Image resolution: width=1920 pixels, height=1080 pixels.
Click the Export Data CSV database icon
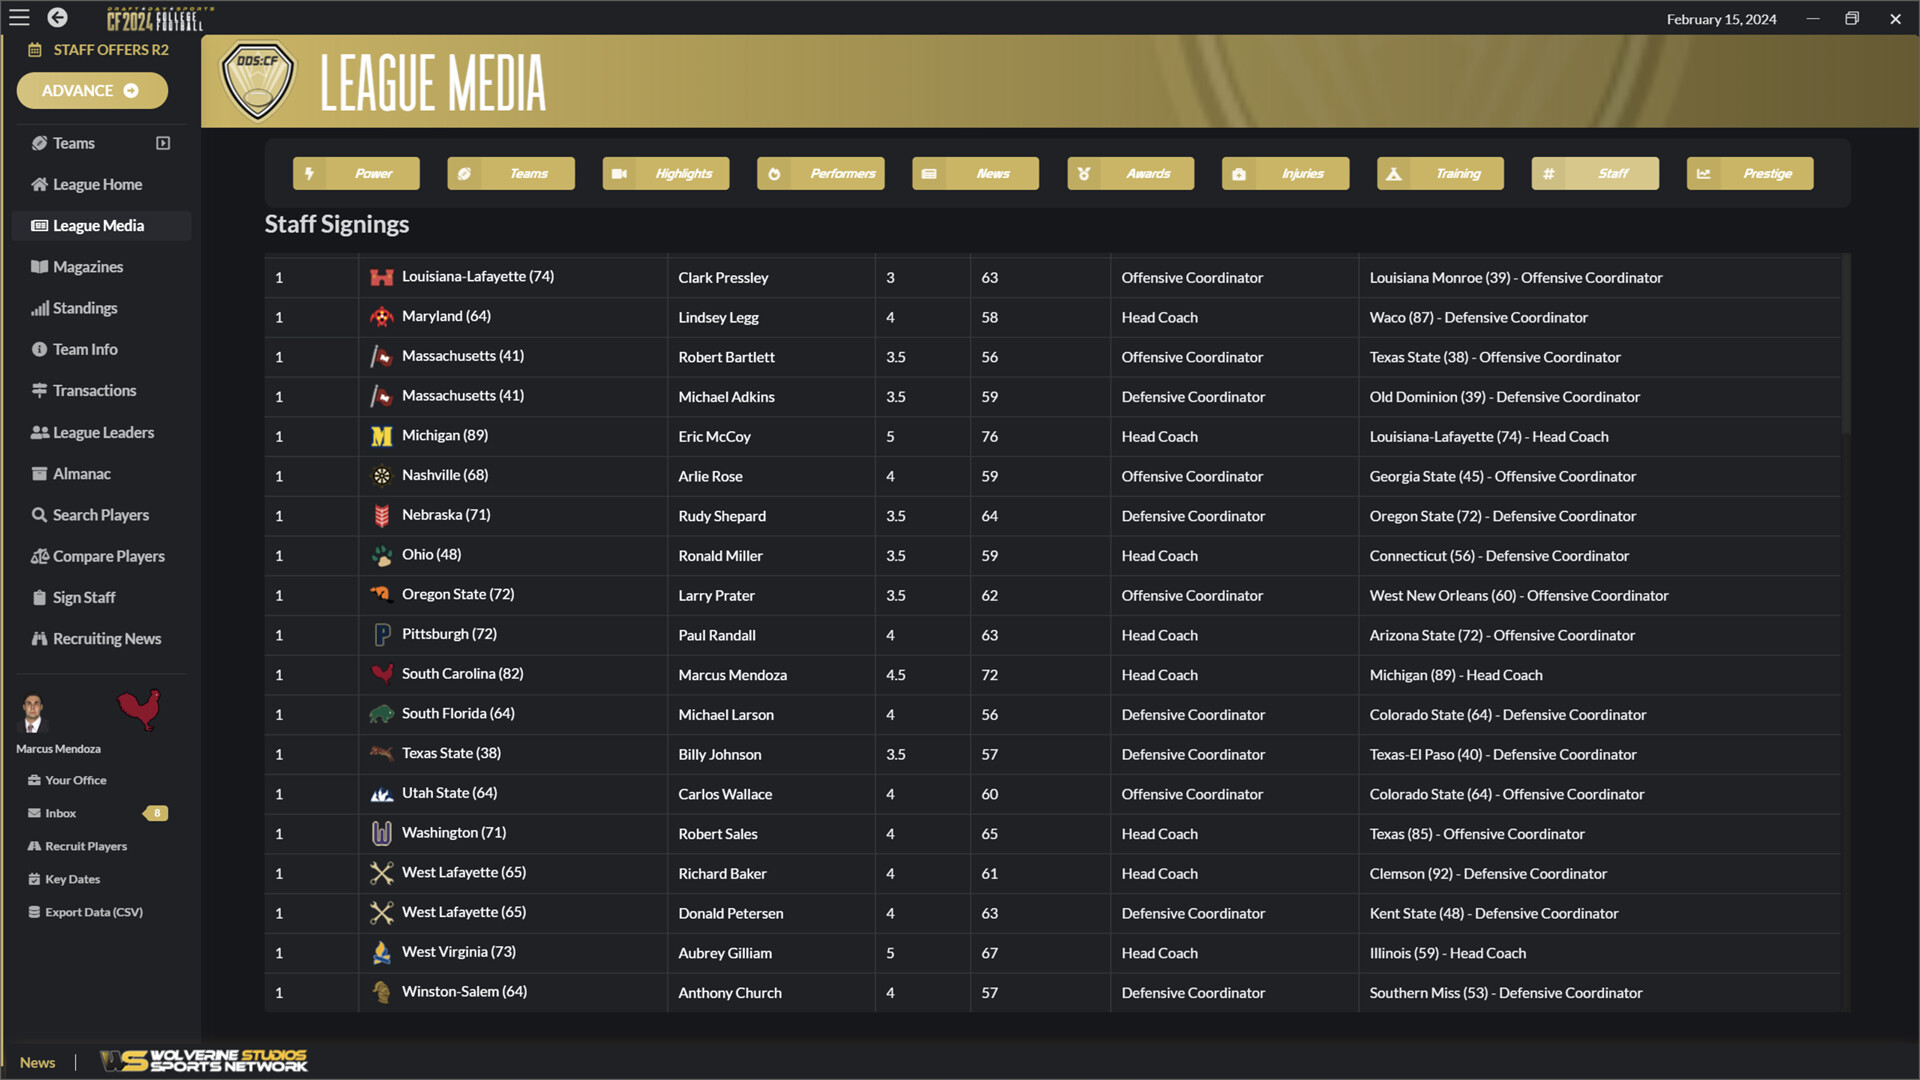coord(35,911)
